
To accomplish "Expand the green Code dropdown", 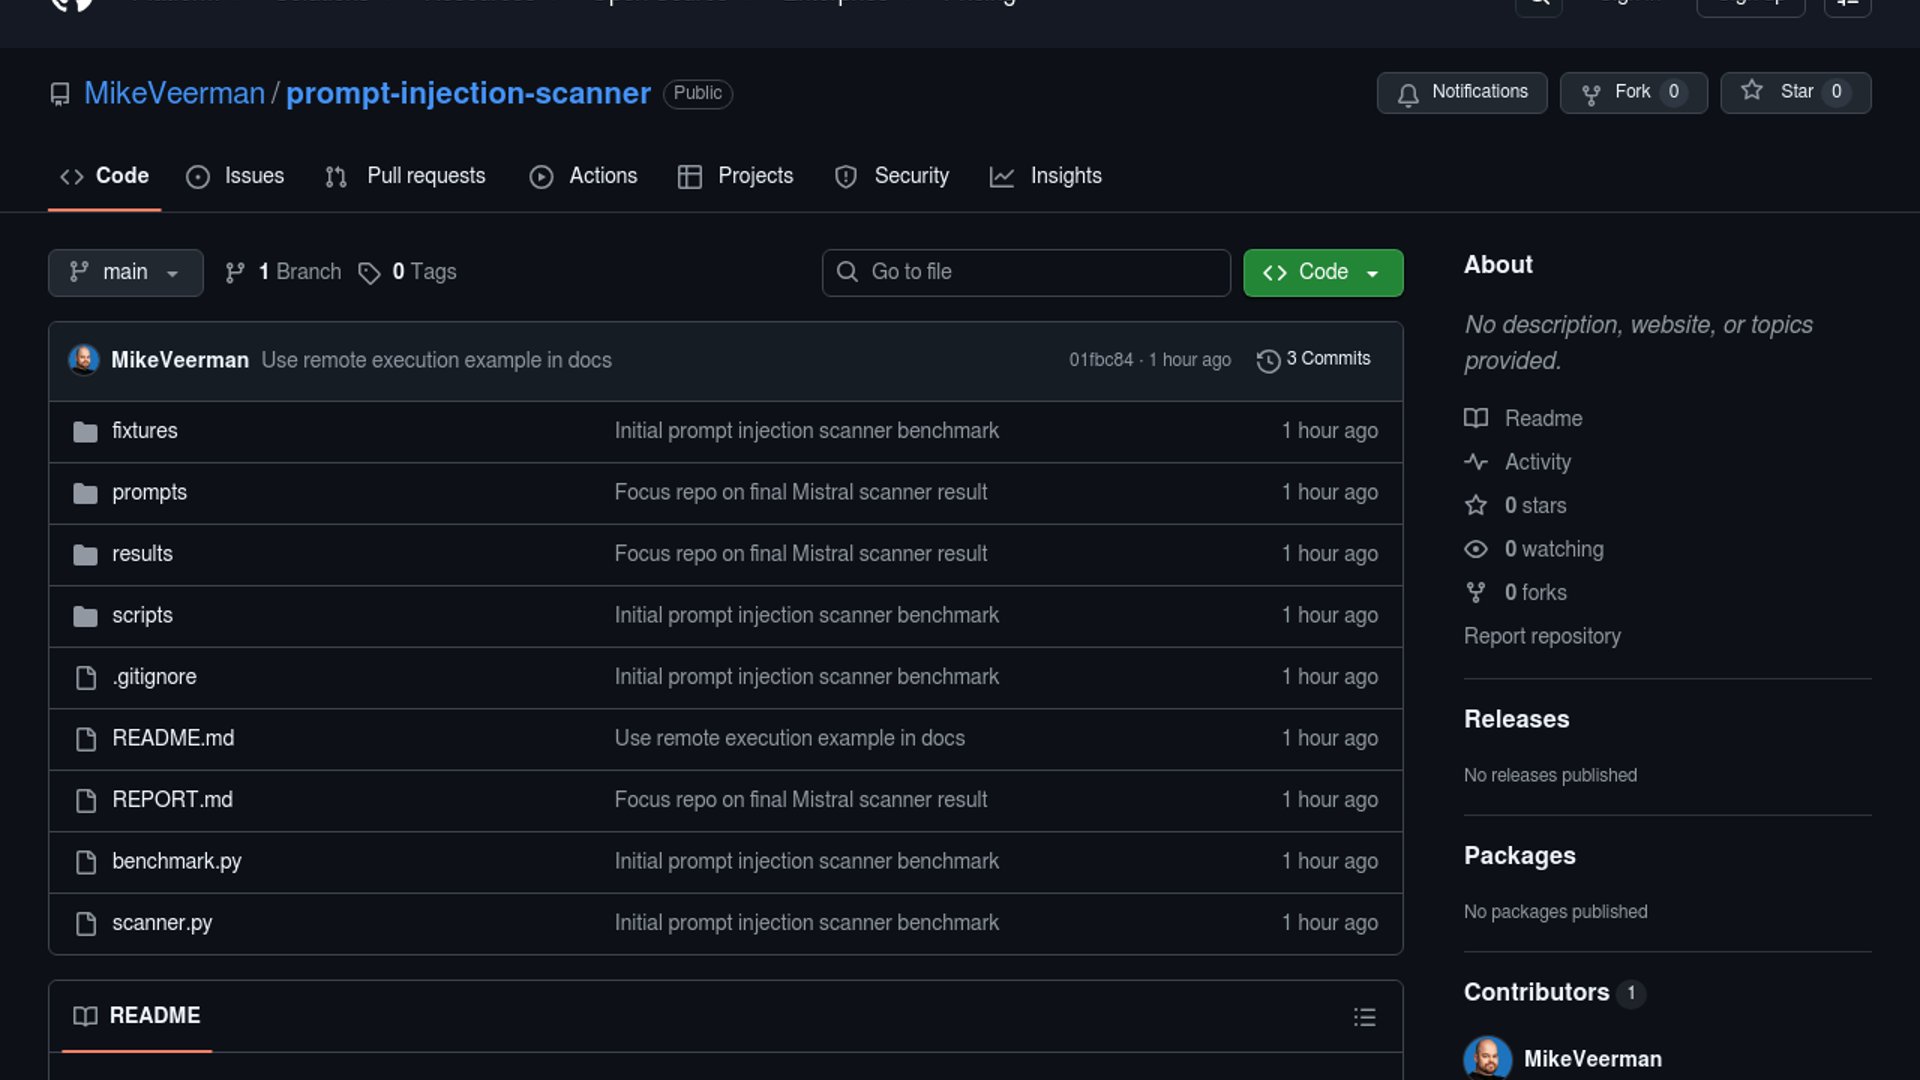I will (1322, 272).
